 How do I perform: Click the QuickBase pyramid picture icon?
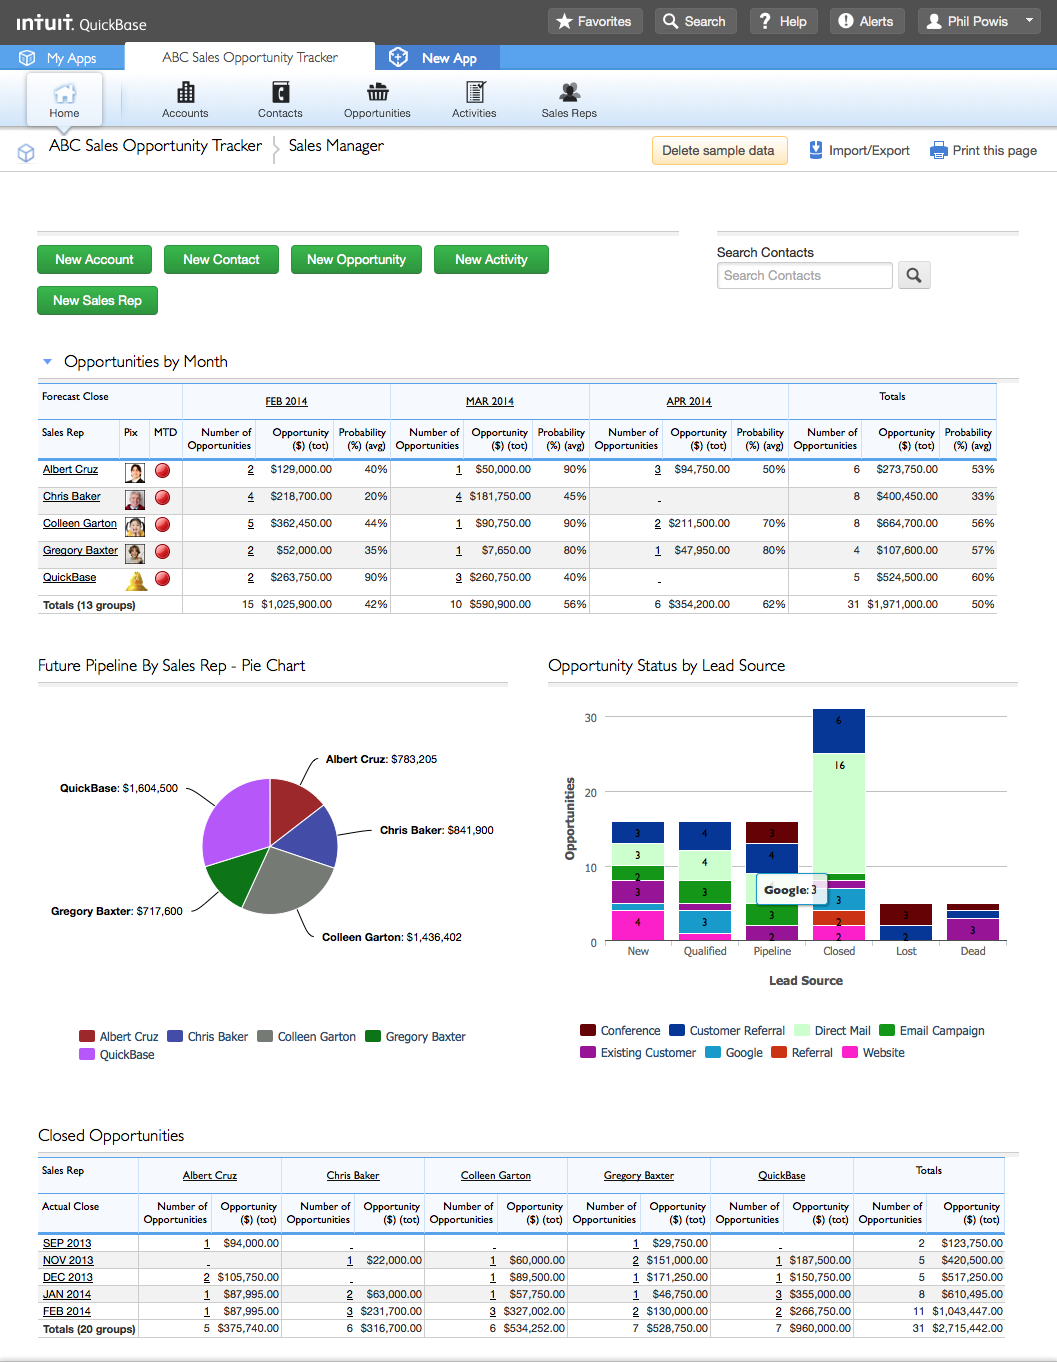135,579
